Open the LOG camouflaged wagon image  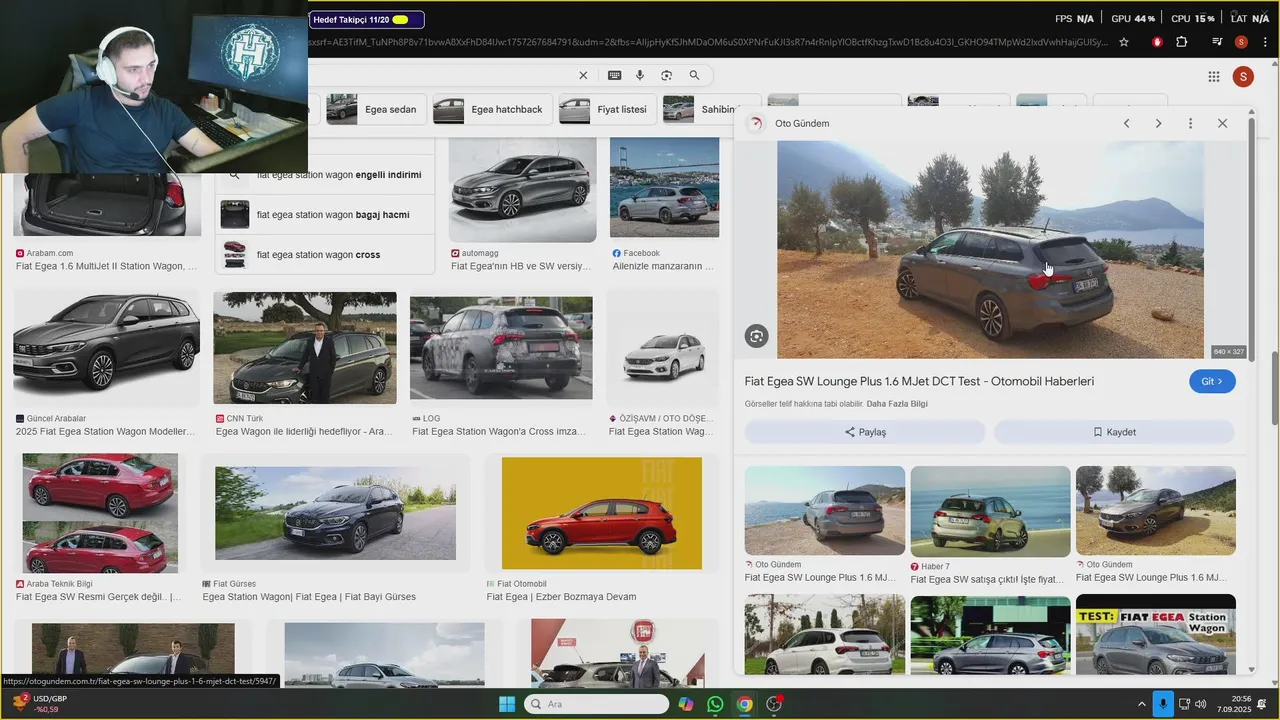501,348
